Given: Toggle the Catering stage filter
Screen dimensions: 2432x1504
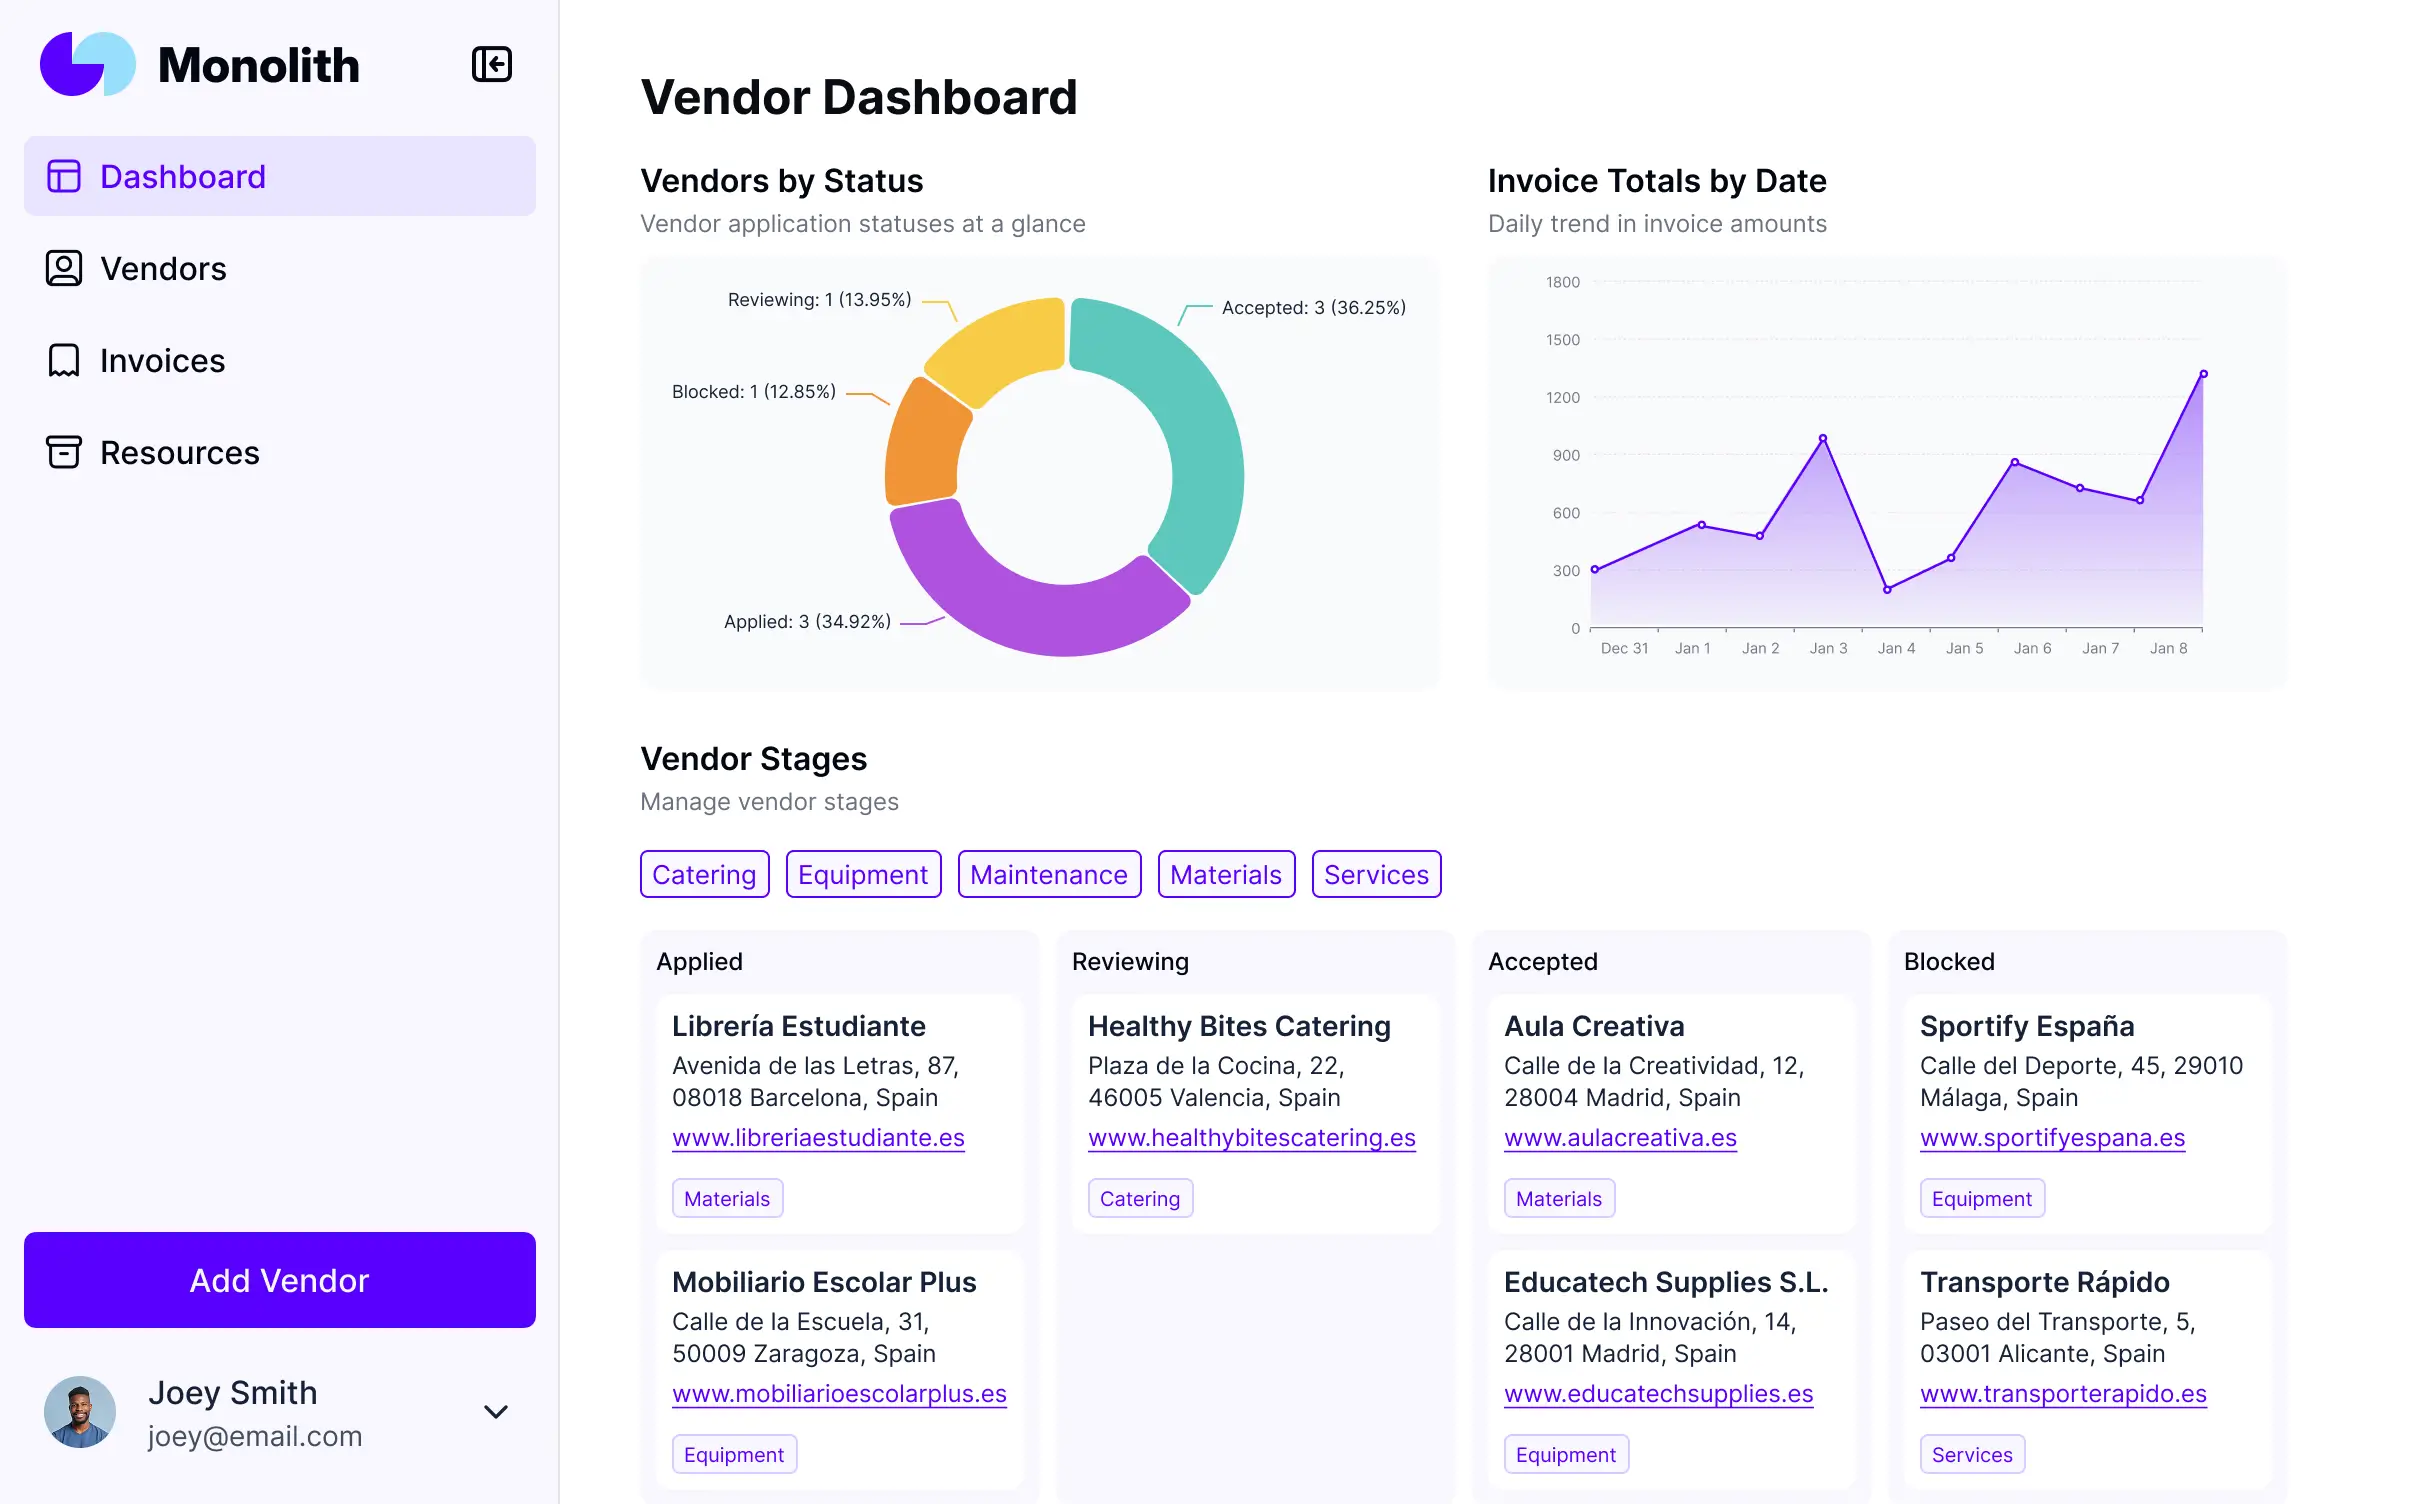Looking at the screenshot, I should pos(704,873).
